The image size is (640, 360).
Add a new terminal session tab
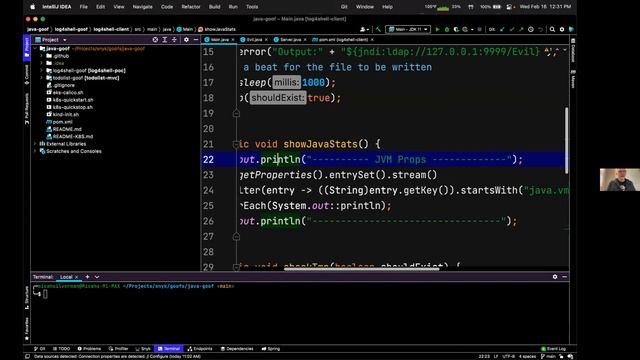[87, 277]
